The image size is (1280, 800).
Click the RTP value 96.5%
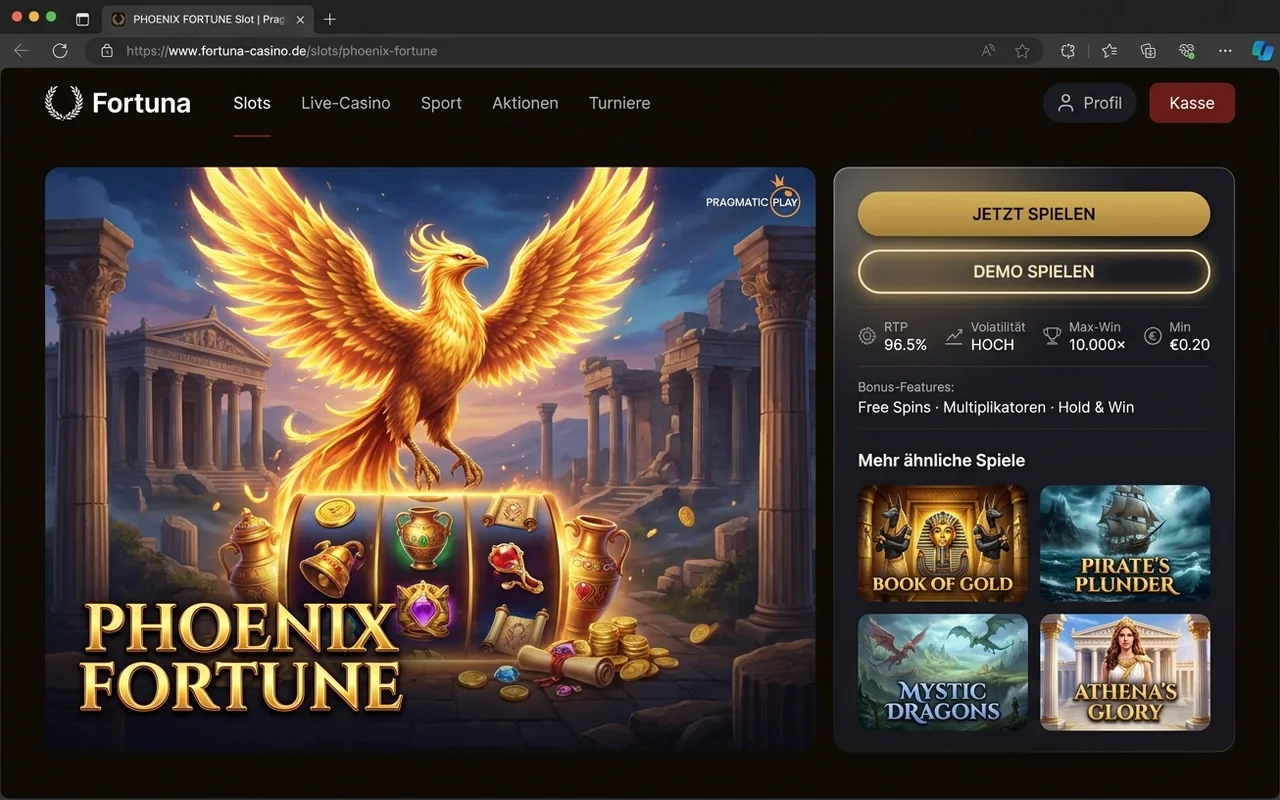[905, 345]
